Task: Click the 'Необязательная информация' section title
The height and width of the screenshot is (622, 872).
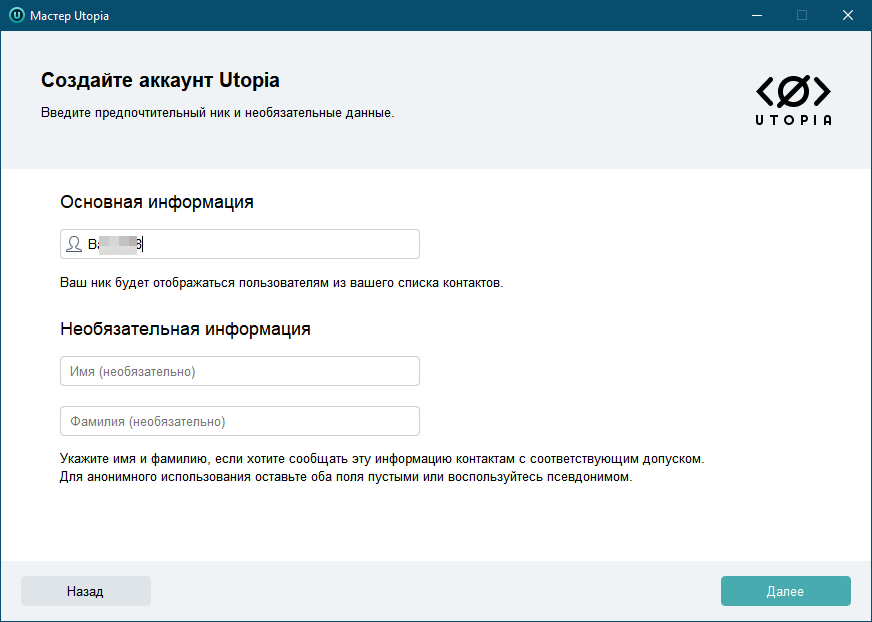Action: click(x=185, y=329)
